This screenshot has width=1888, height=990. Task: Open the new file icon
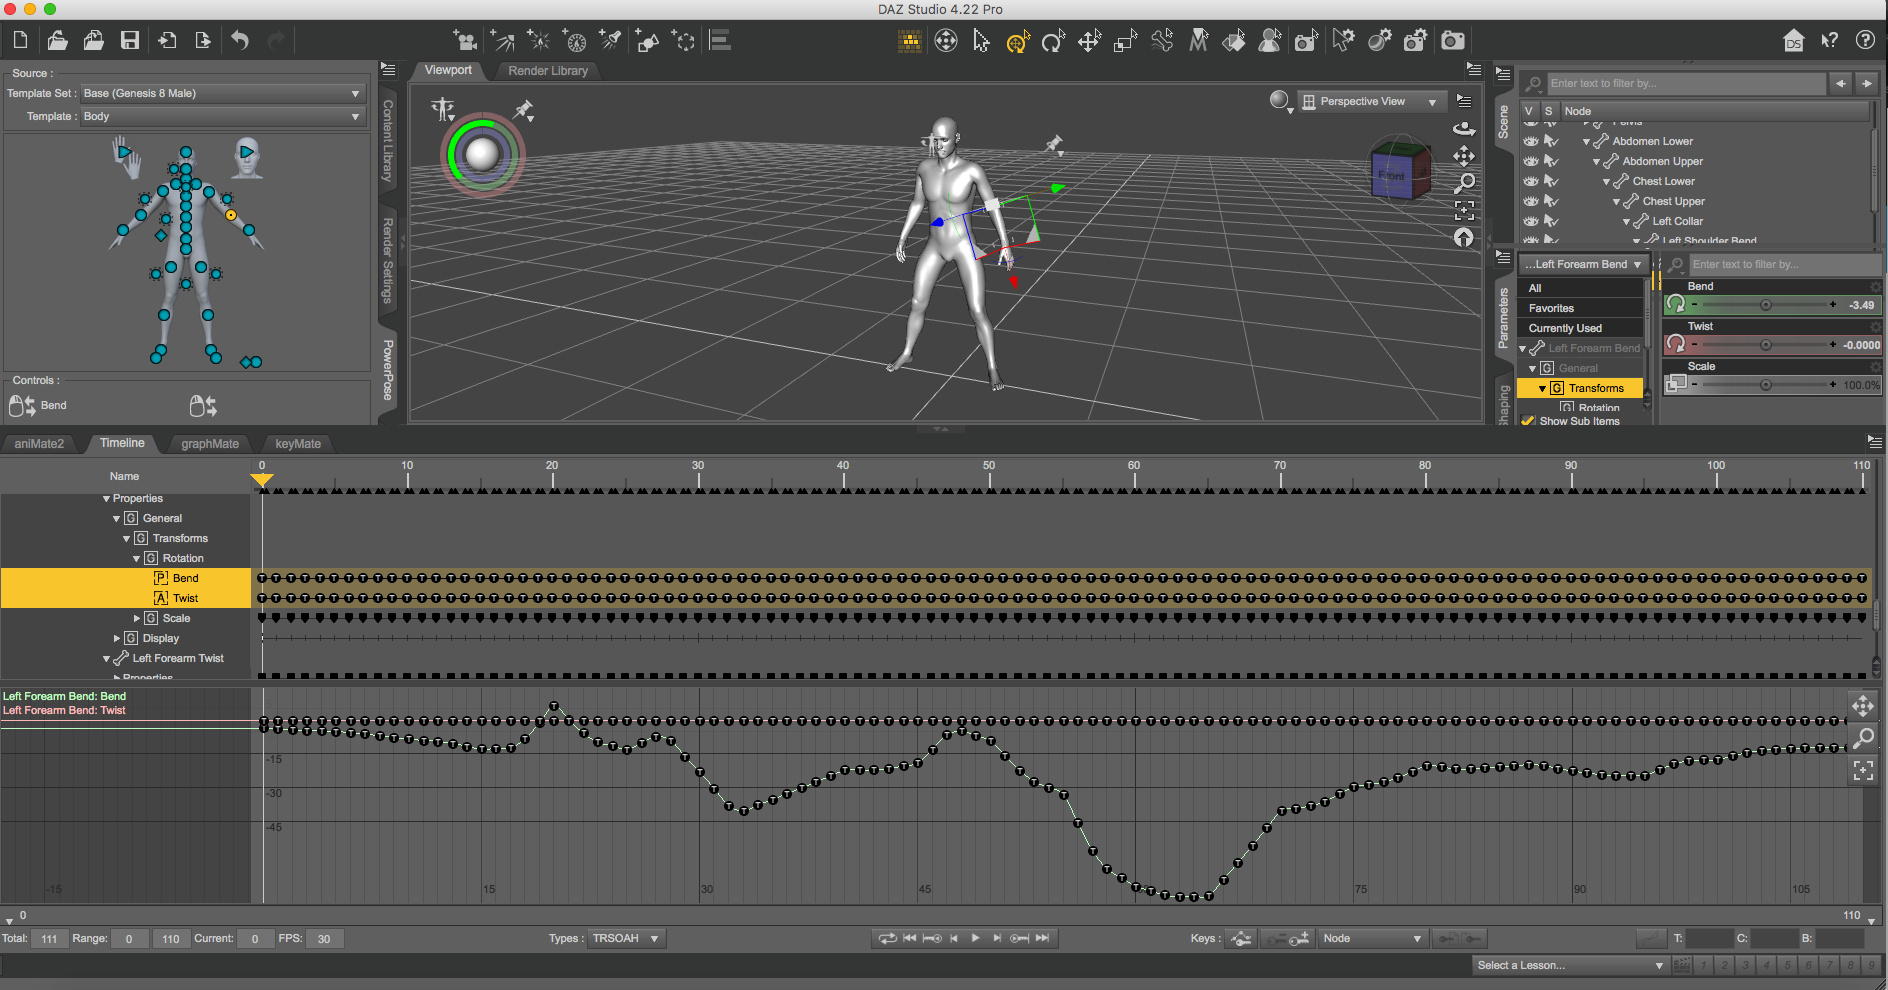click(x=21, y=41)
